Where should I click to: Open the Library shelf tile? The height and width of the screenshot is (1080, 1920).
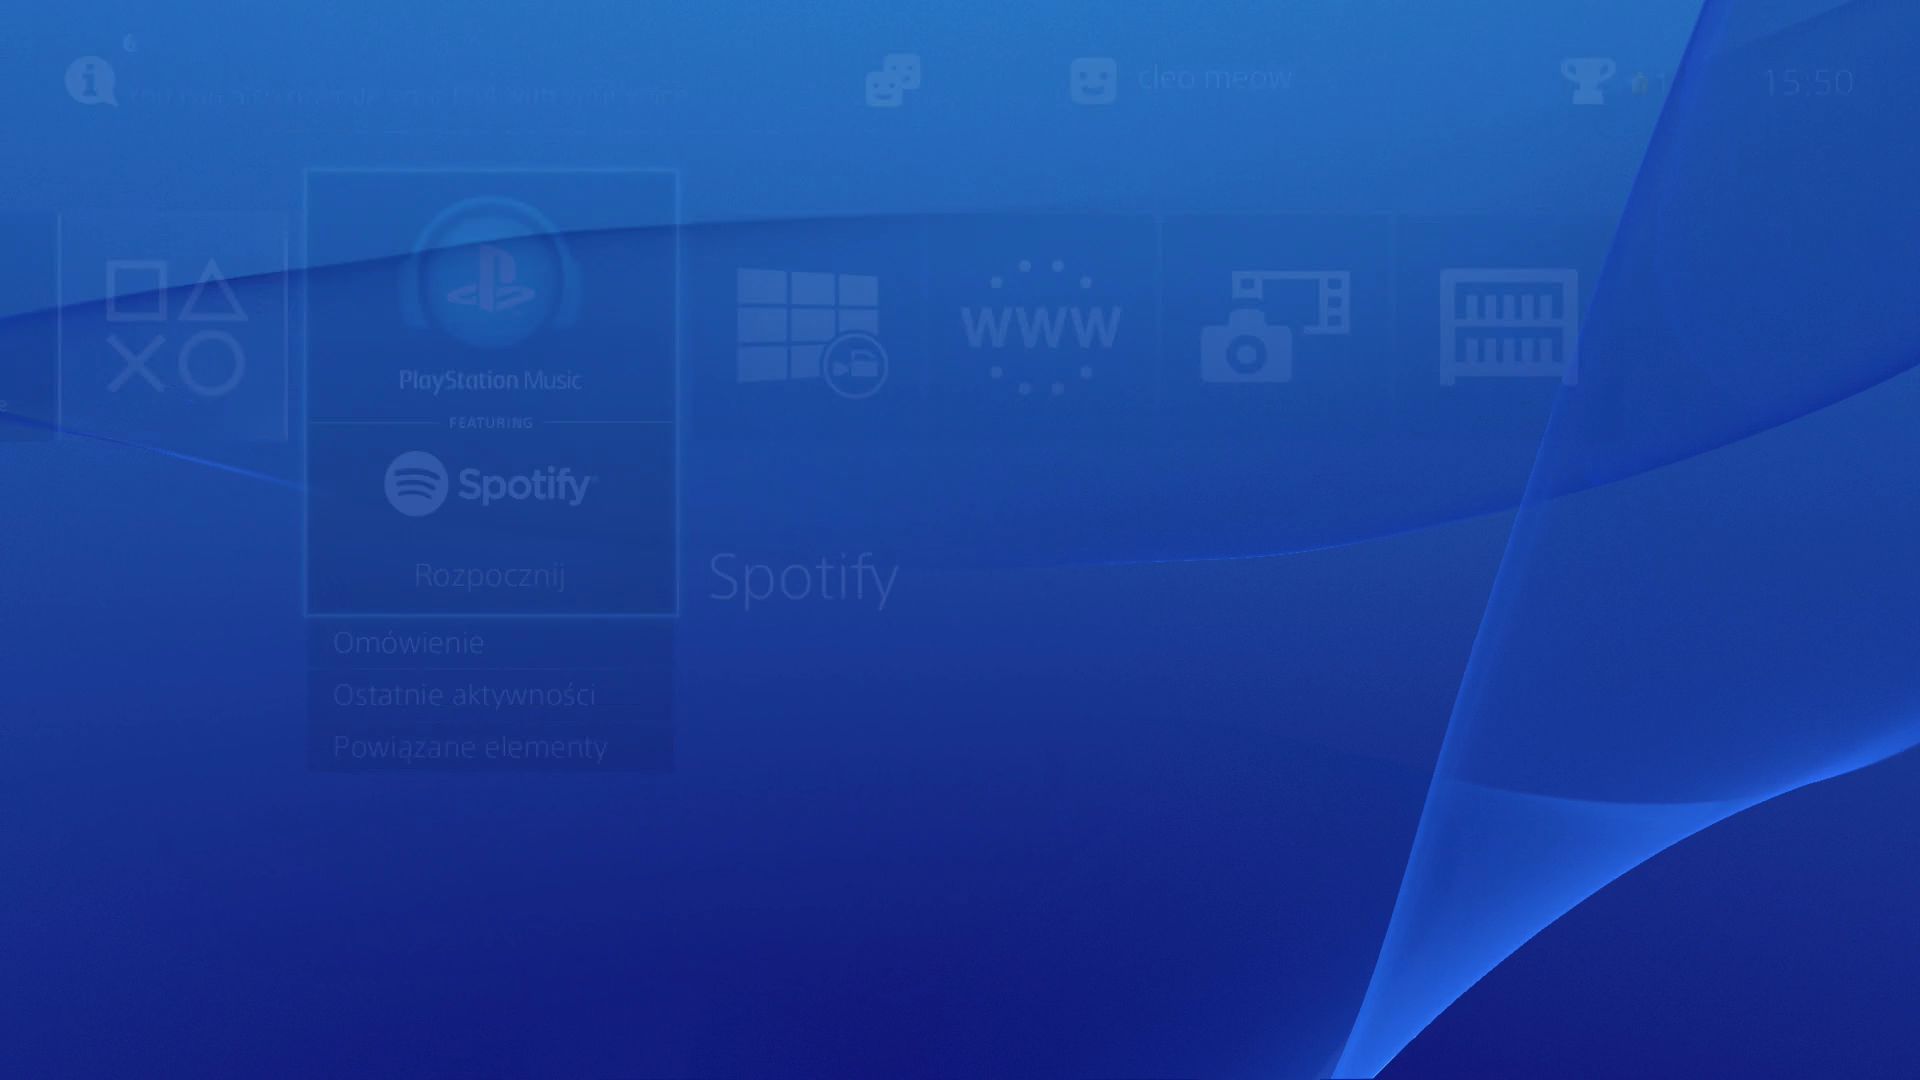pos(1508,327)
